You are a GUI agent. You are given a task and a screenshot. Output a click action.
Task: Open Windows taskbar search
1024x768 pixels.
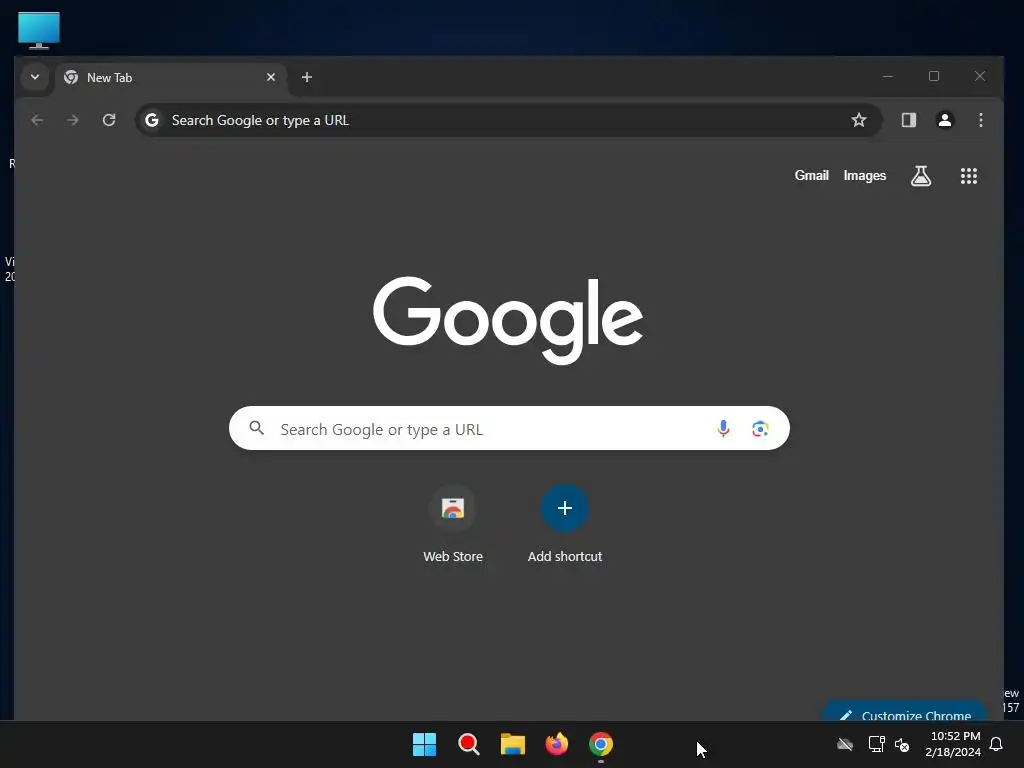pos(468,744)
